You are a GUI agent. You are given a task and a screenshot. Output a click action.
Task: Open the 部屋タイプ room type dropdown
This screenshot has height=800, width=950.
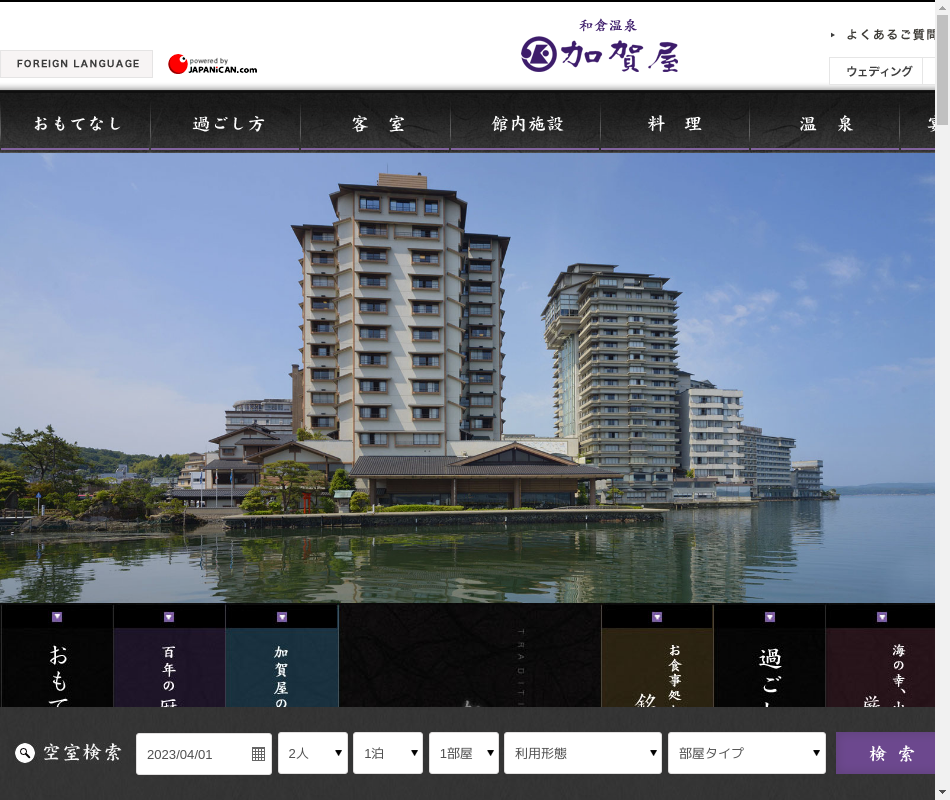pyautogui.click(x=747, y=753)
